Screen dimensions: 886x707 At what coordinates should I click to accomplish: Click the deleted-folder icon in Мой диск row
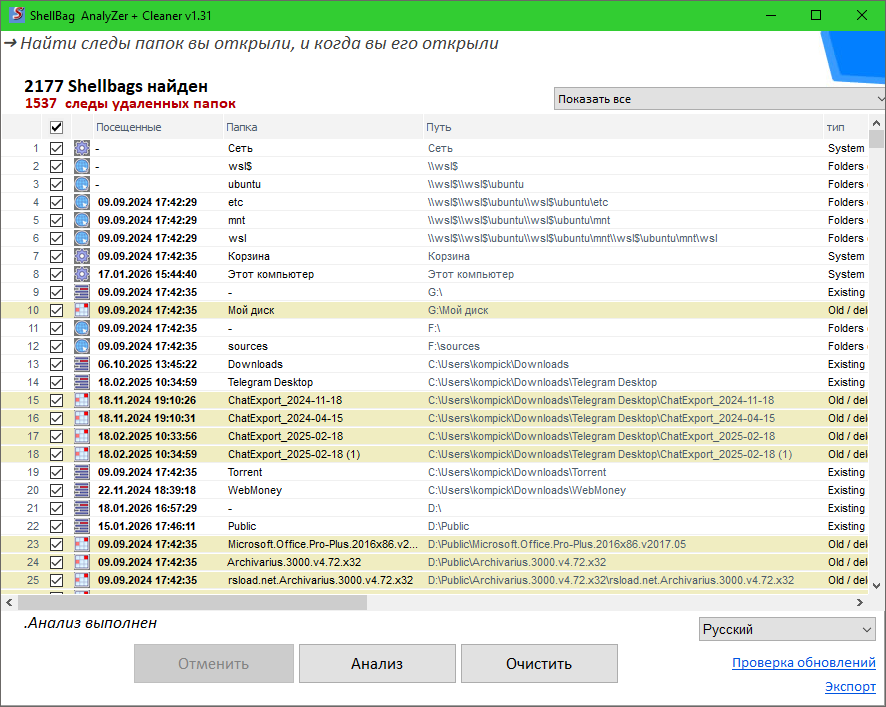pyautogui.click(x=82, y=310)
